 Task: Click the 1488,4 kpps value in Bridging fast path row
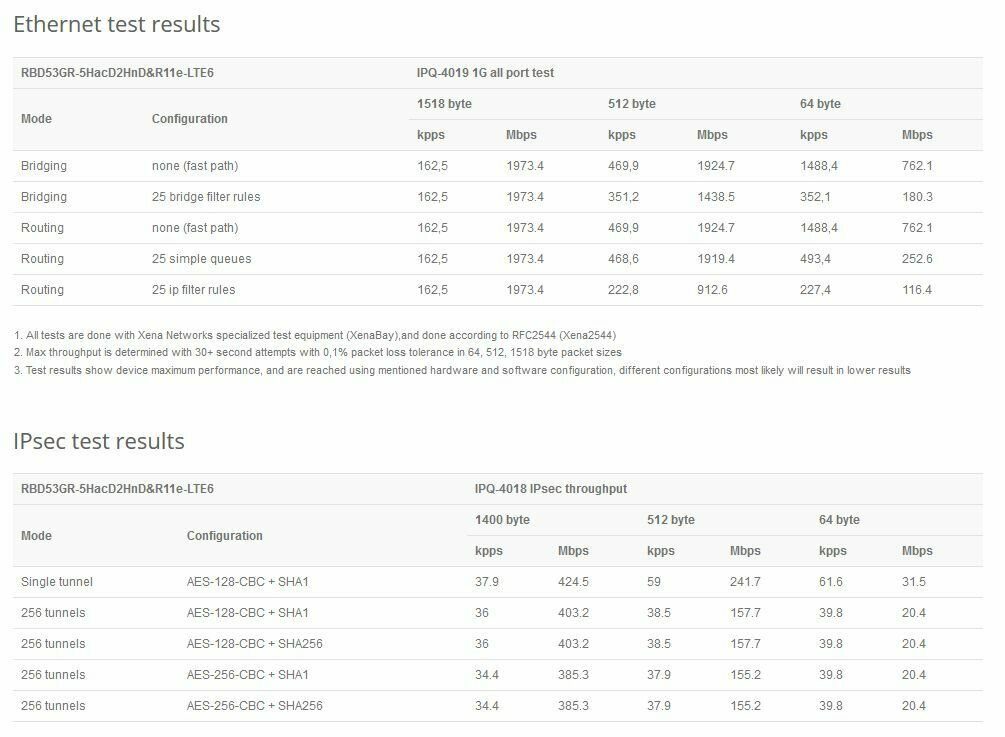[818, 166]
